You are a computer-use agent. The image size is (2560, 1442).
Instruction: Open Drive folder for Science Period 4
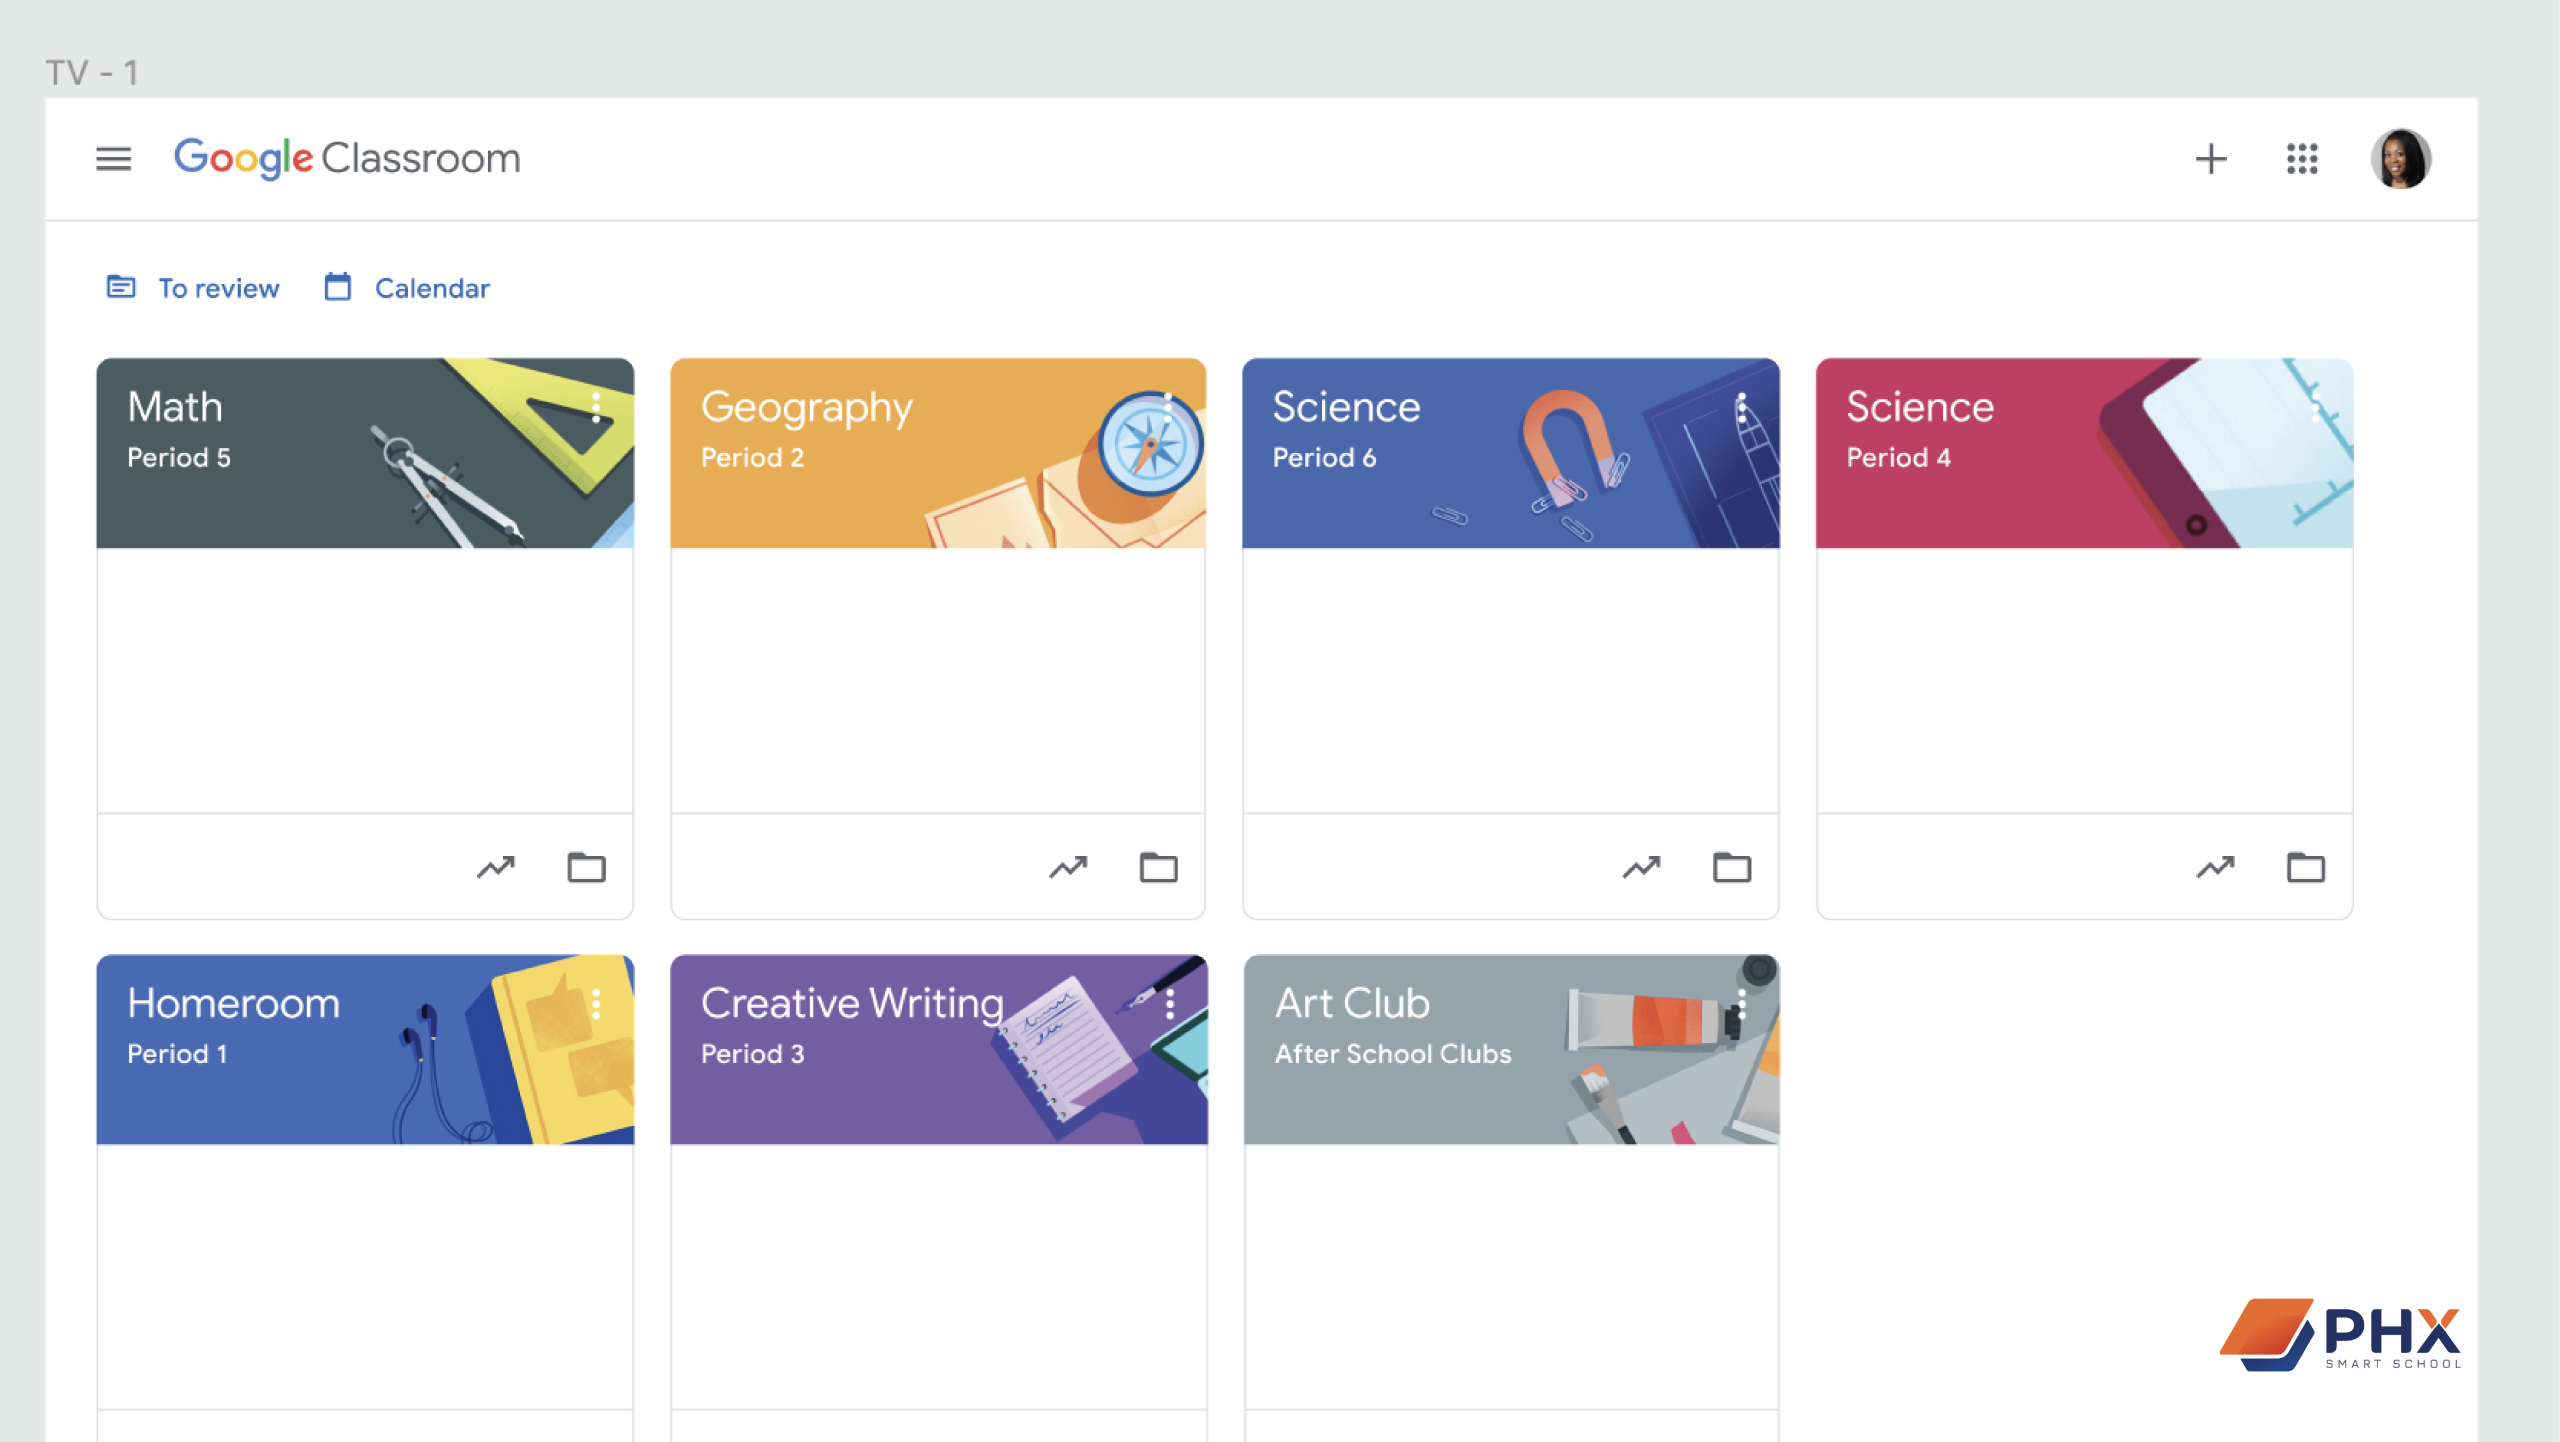click(2305, 867)
